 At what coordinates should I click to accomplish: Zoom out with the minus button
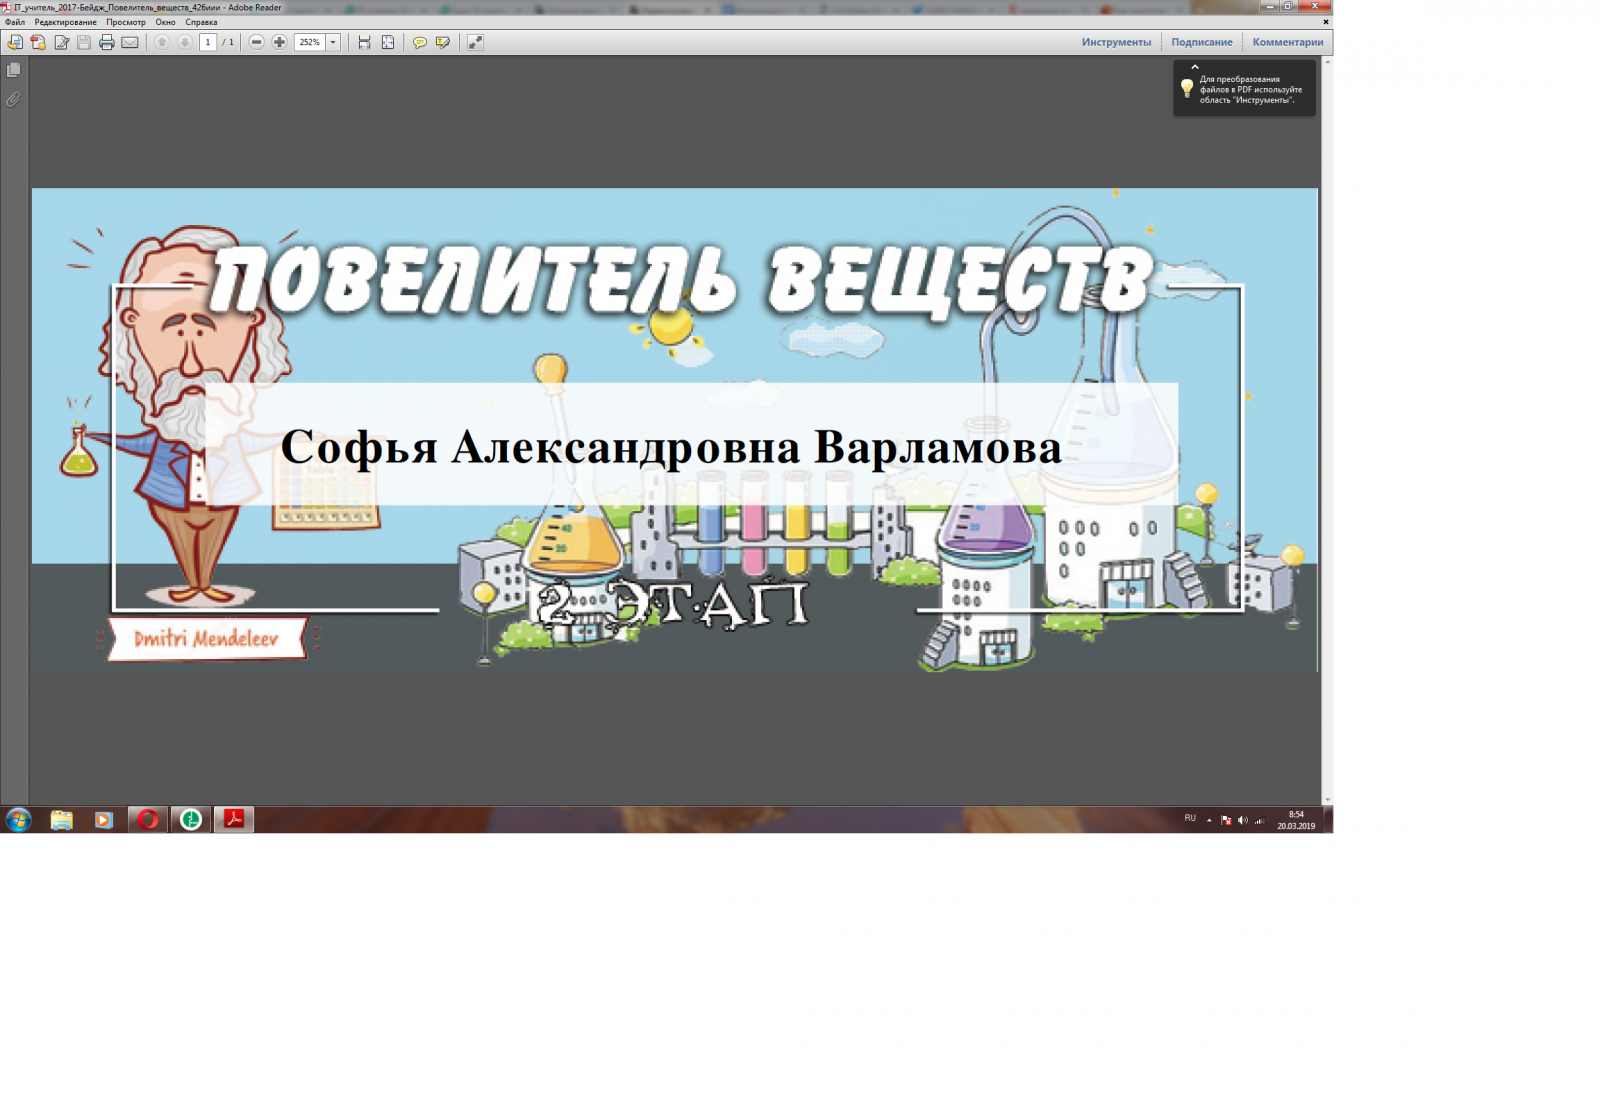(257, 42)
